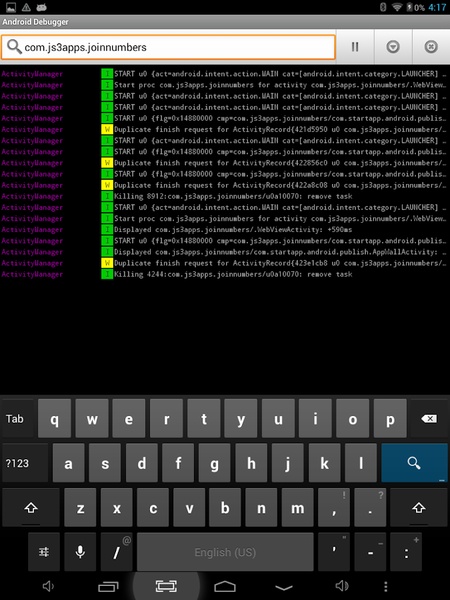Select warning line with ActivityRecord{421d5950
Viewport: 450px width, 600px height.
point(225,129)
